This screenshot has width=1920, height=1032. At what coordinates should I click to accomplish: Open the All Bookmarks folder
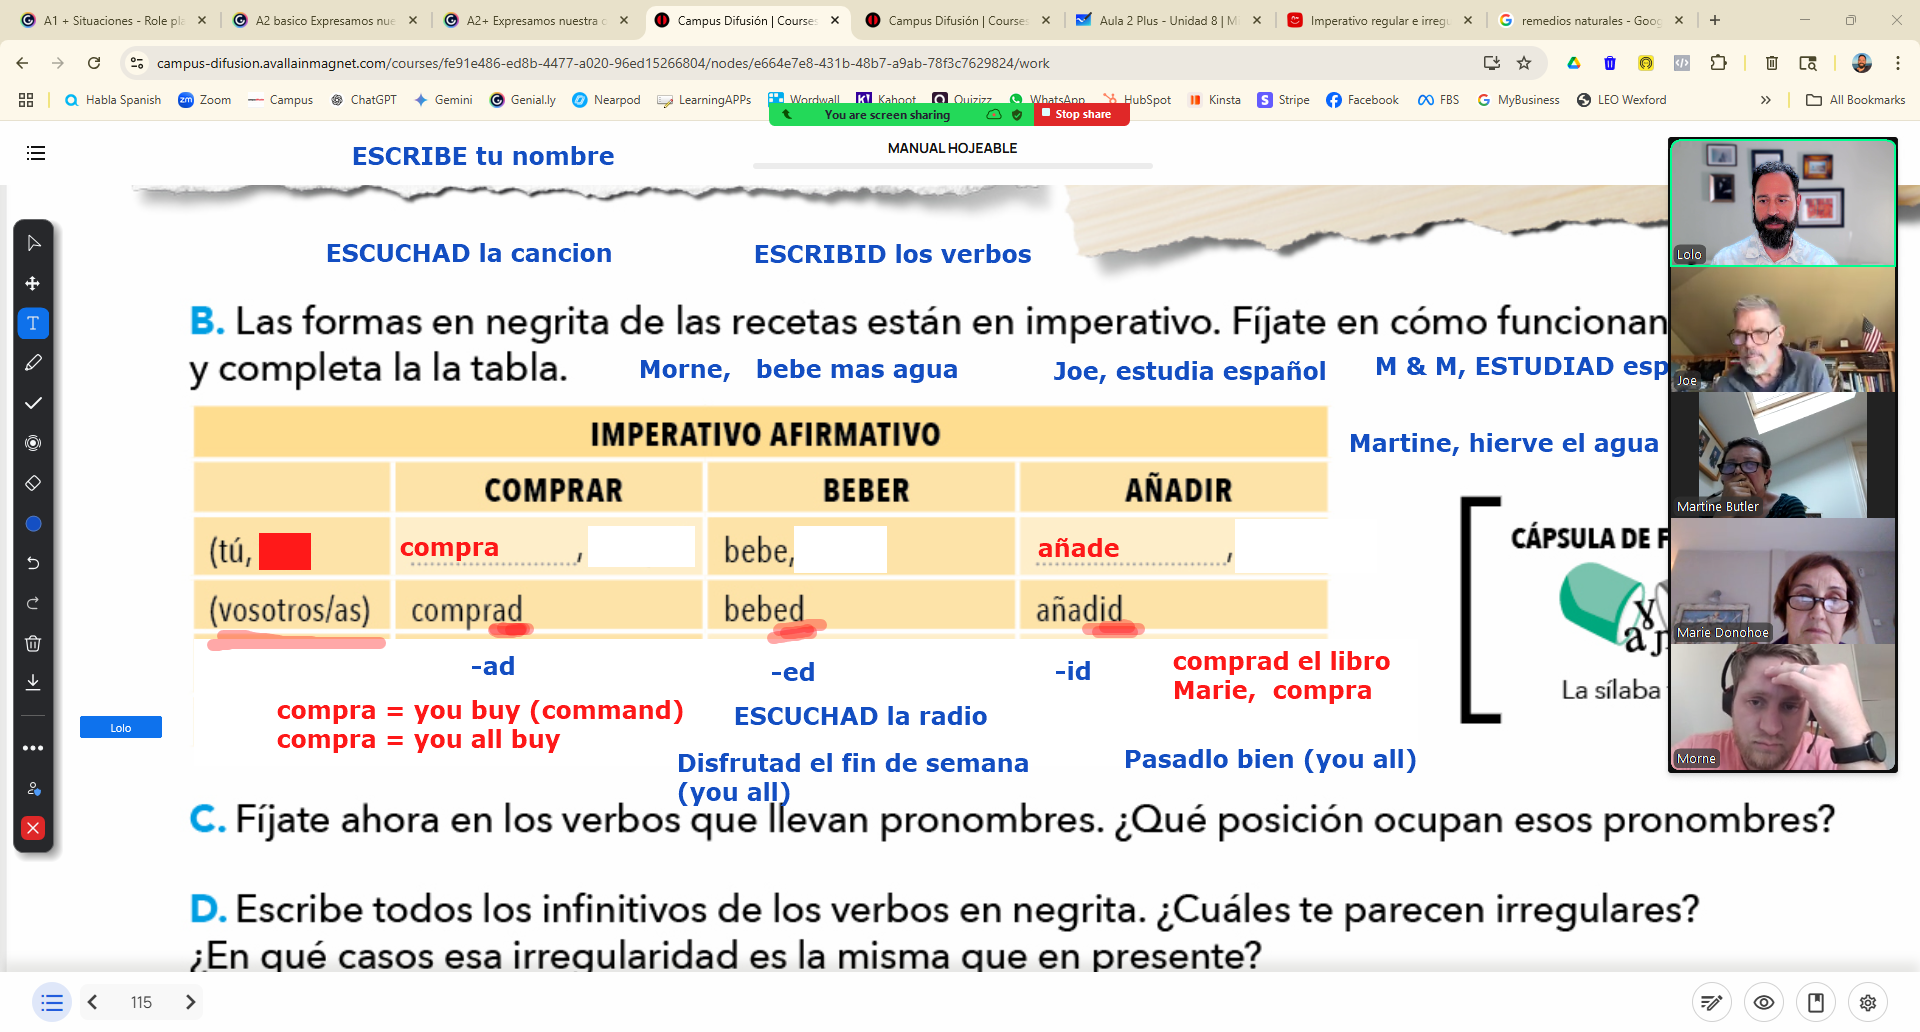pyautogui.click(x=1855, y=100)
